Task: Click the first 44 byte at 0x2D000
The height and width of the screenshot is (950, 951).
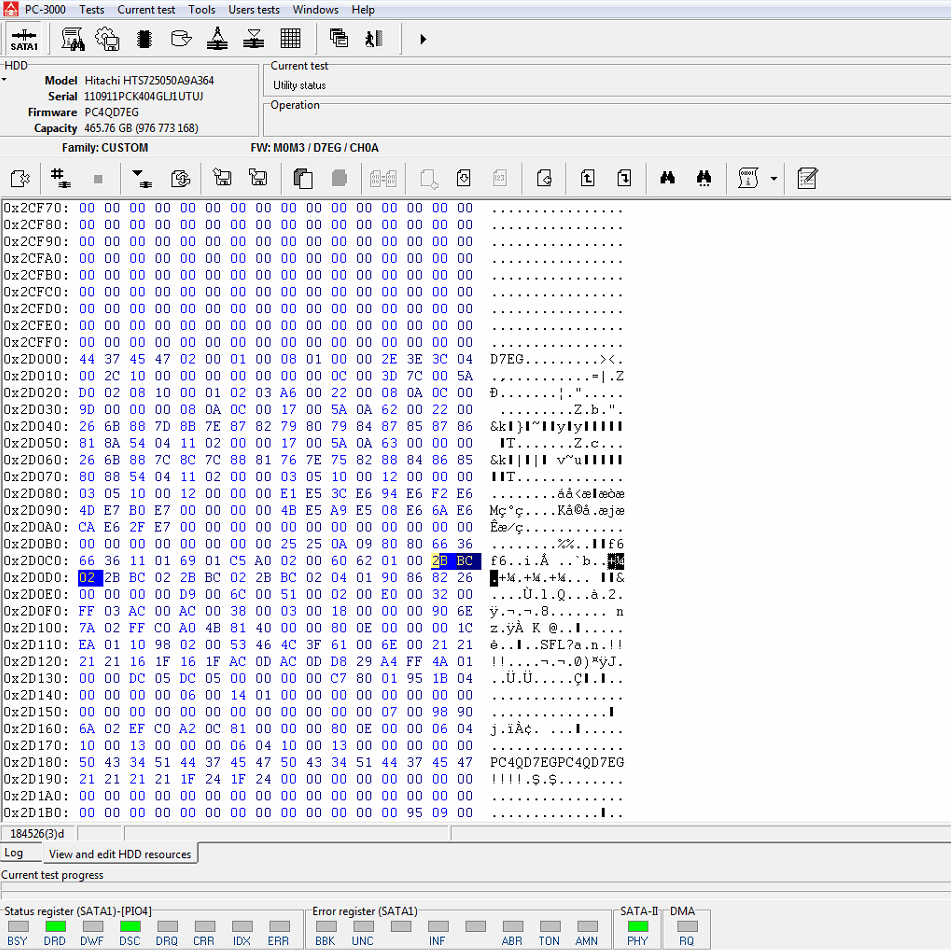Action: pyautogui.click(x=87, y=359)
